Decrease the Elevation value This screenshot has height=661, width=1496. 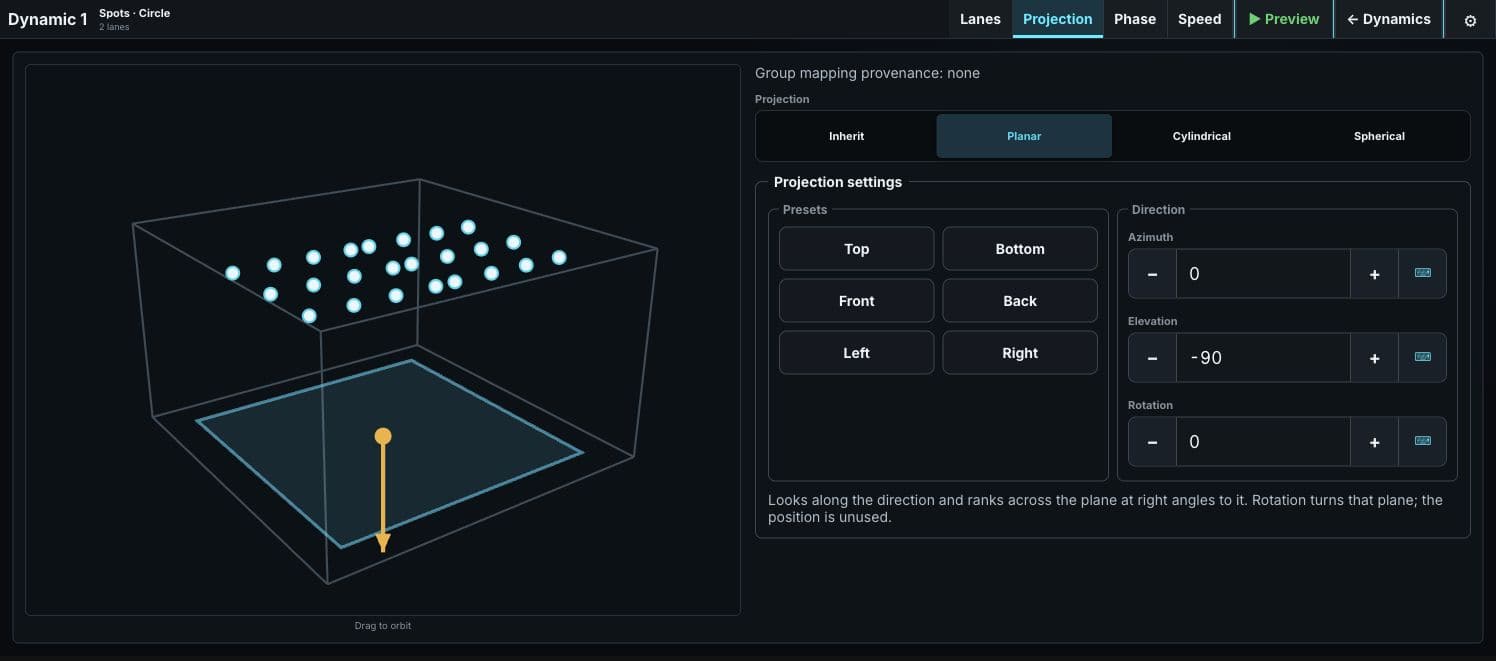(x=1152, y=357)
